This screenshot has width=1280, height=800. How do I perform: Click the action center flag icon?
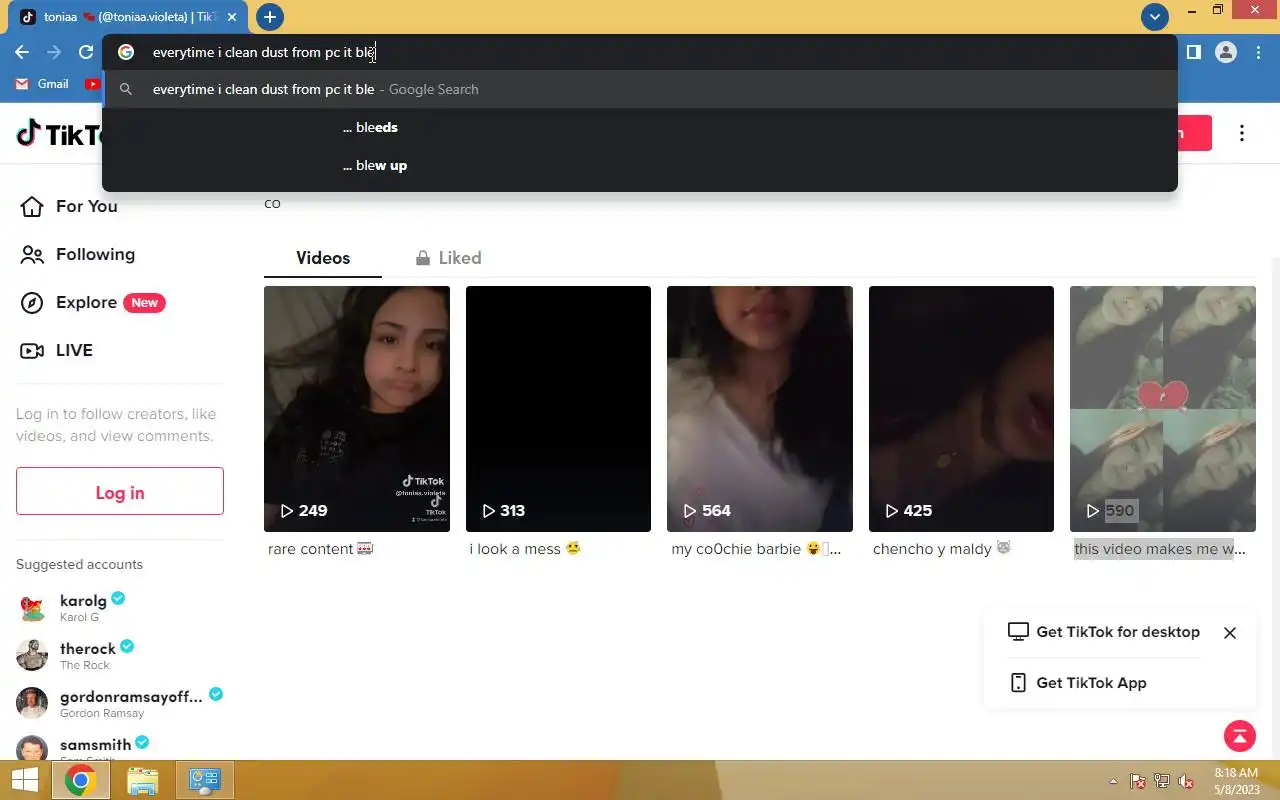click(1137, 781)
